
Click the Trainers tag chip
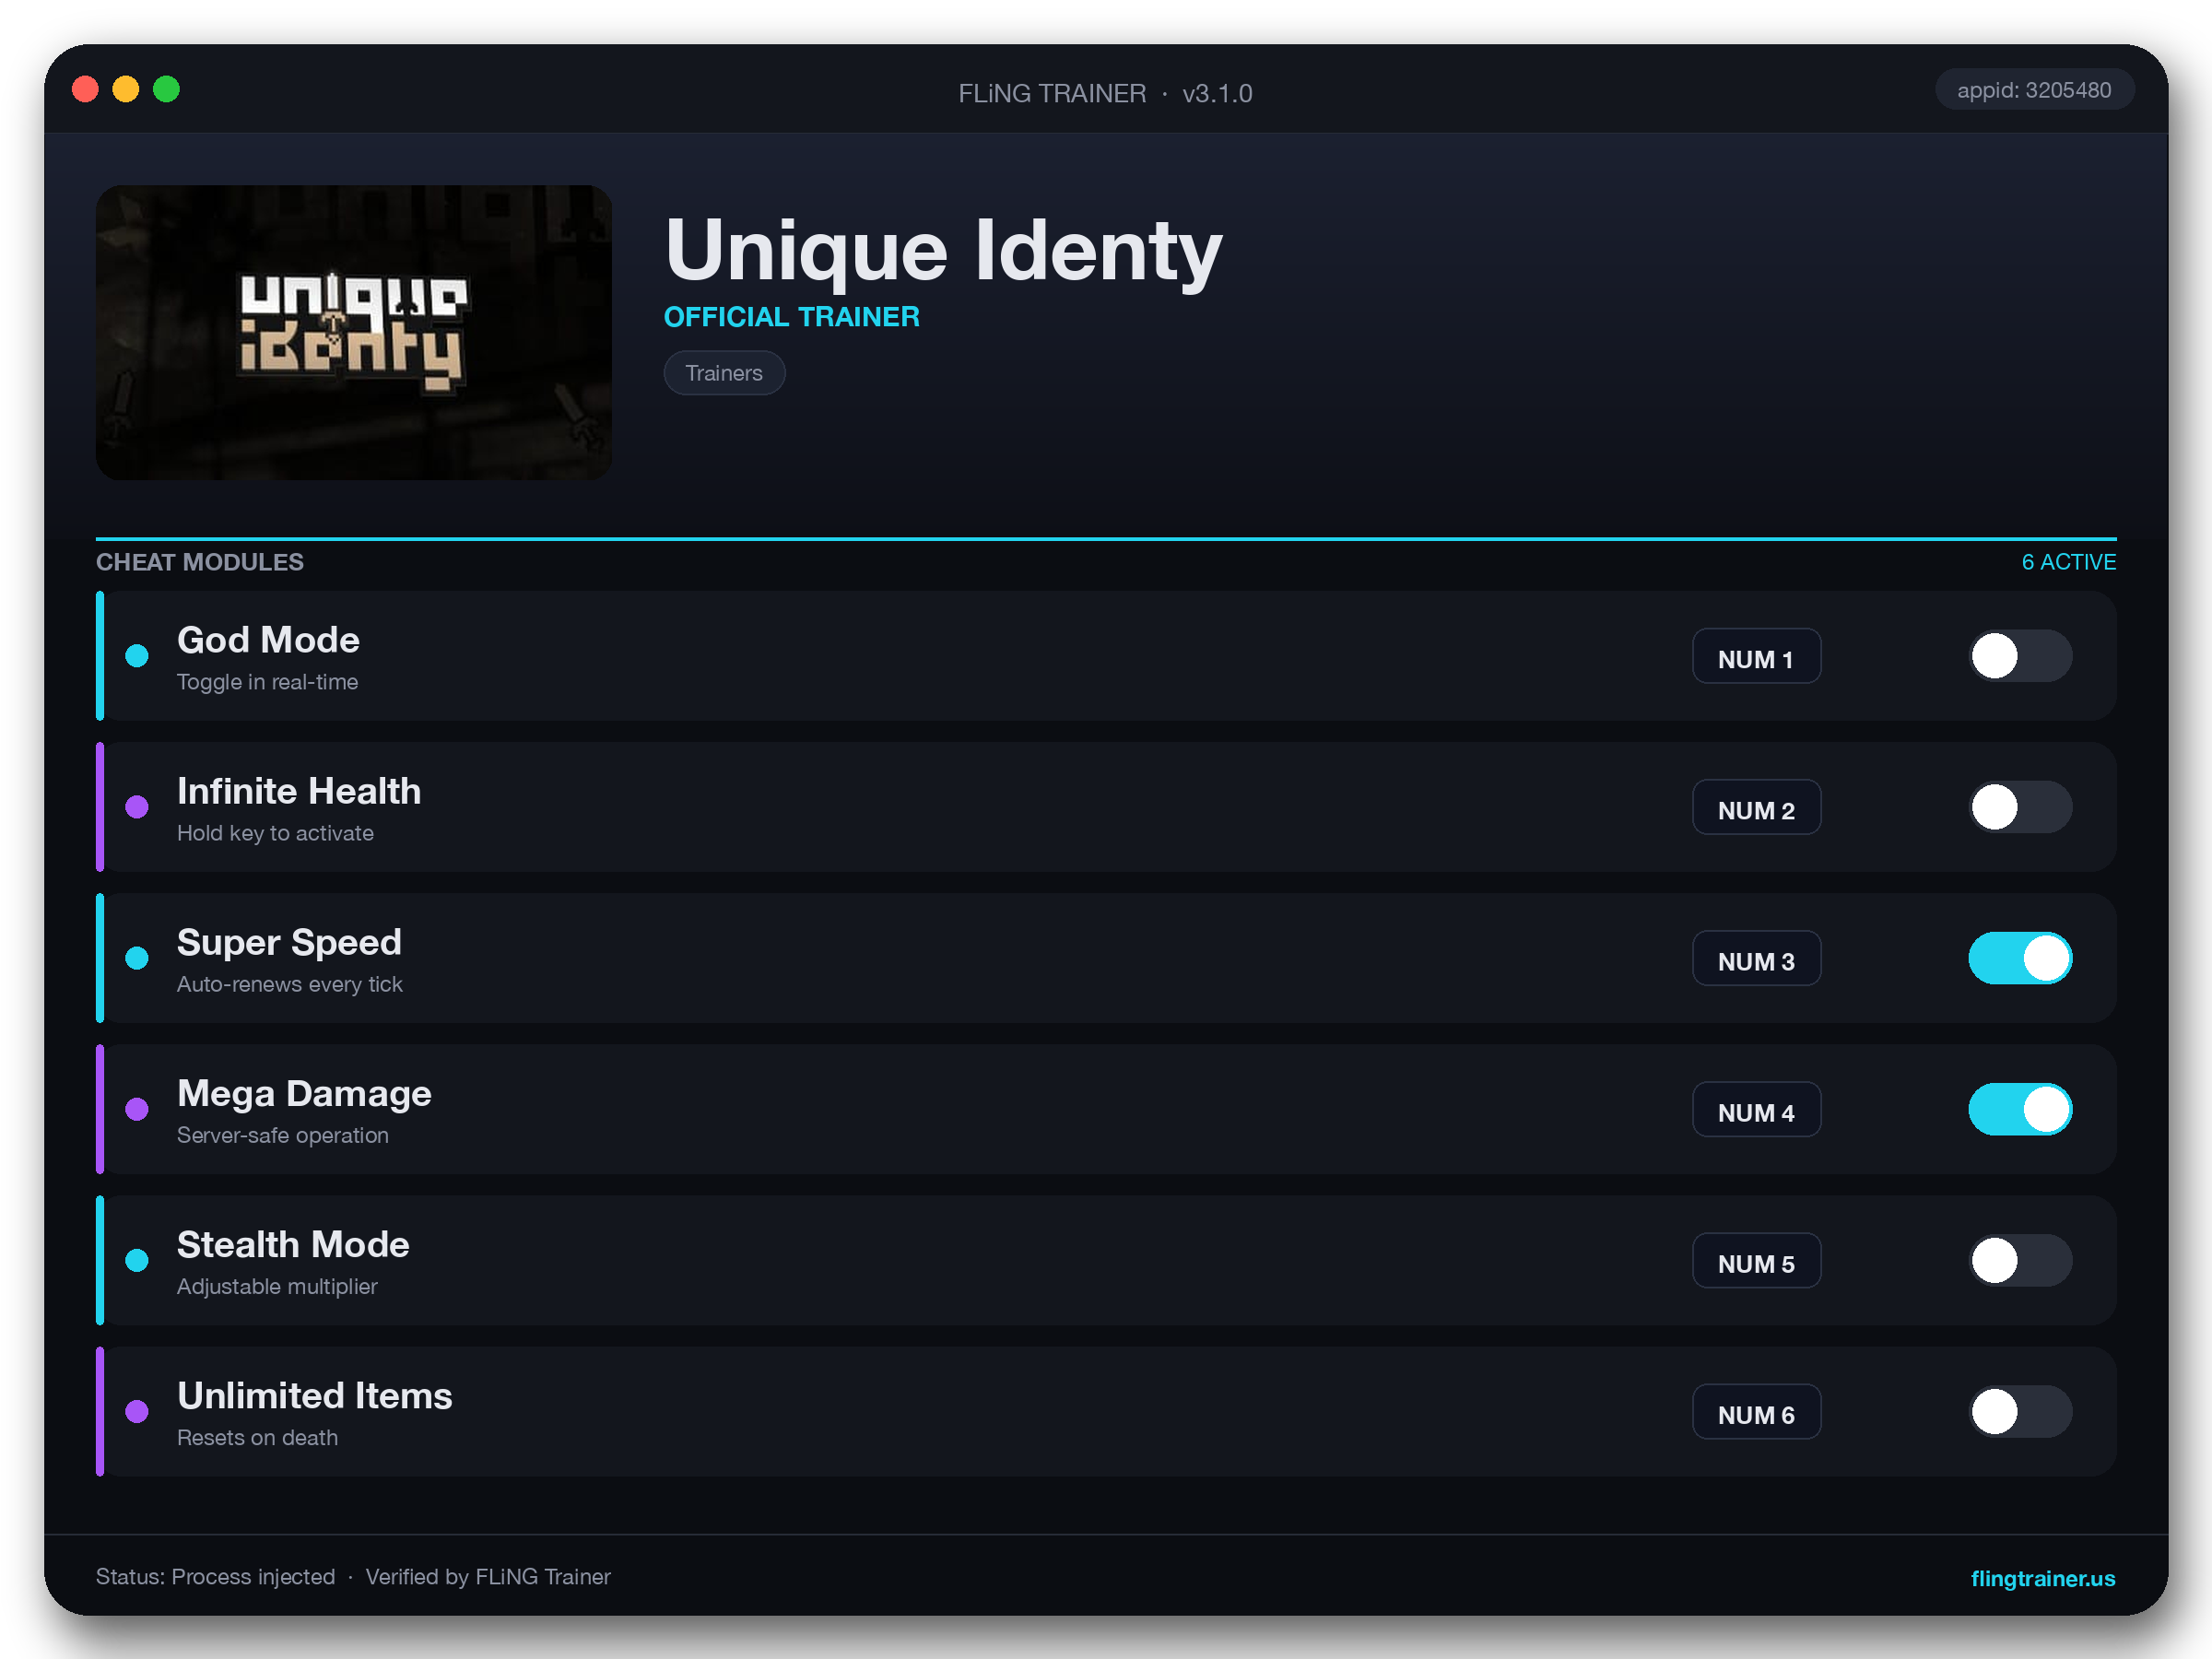tap(724, 373)
